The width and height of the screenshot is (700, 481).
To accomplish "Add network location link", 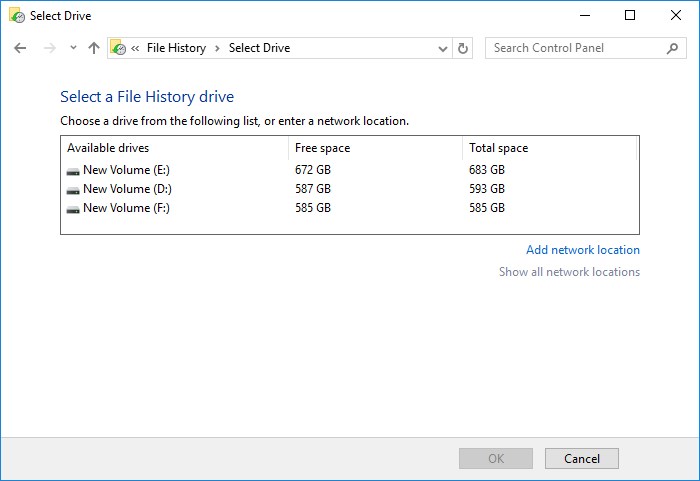I will [x=583, y=250].
